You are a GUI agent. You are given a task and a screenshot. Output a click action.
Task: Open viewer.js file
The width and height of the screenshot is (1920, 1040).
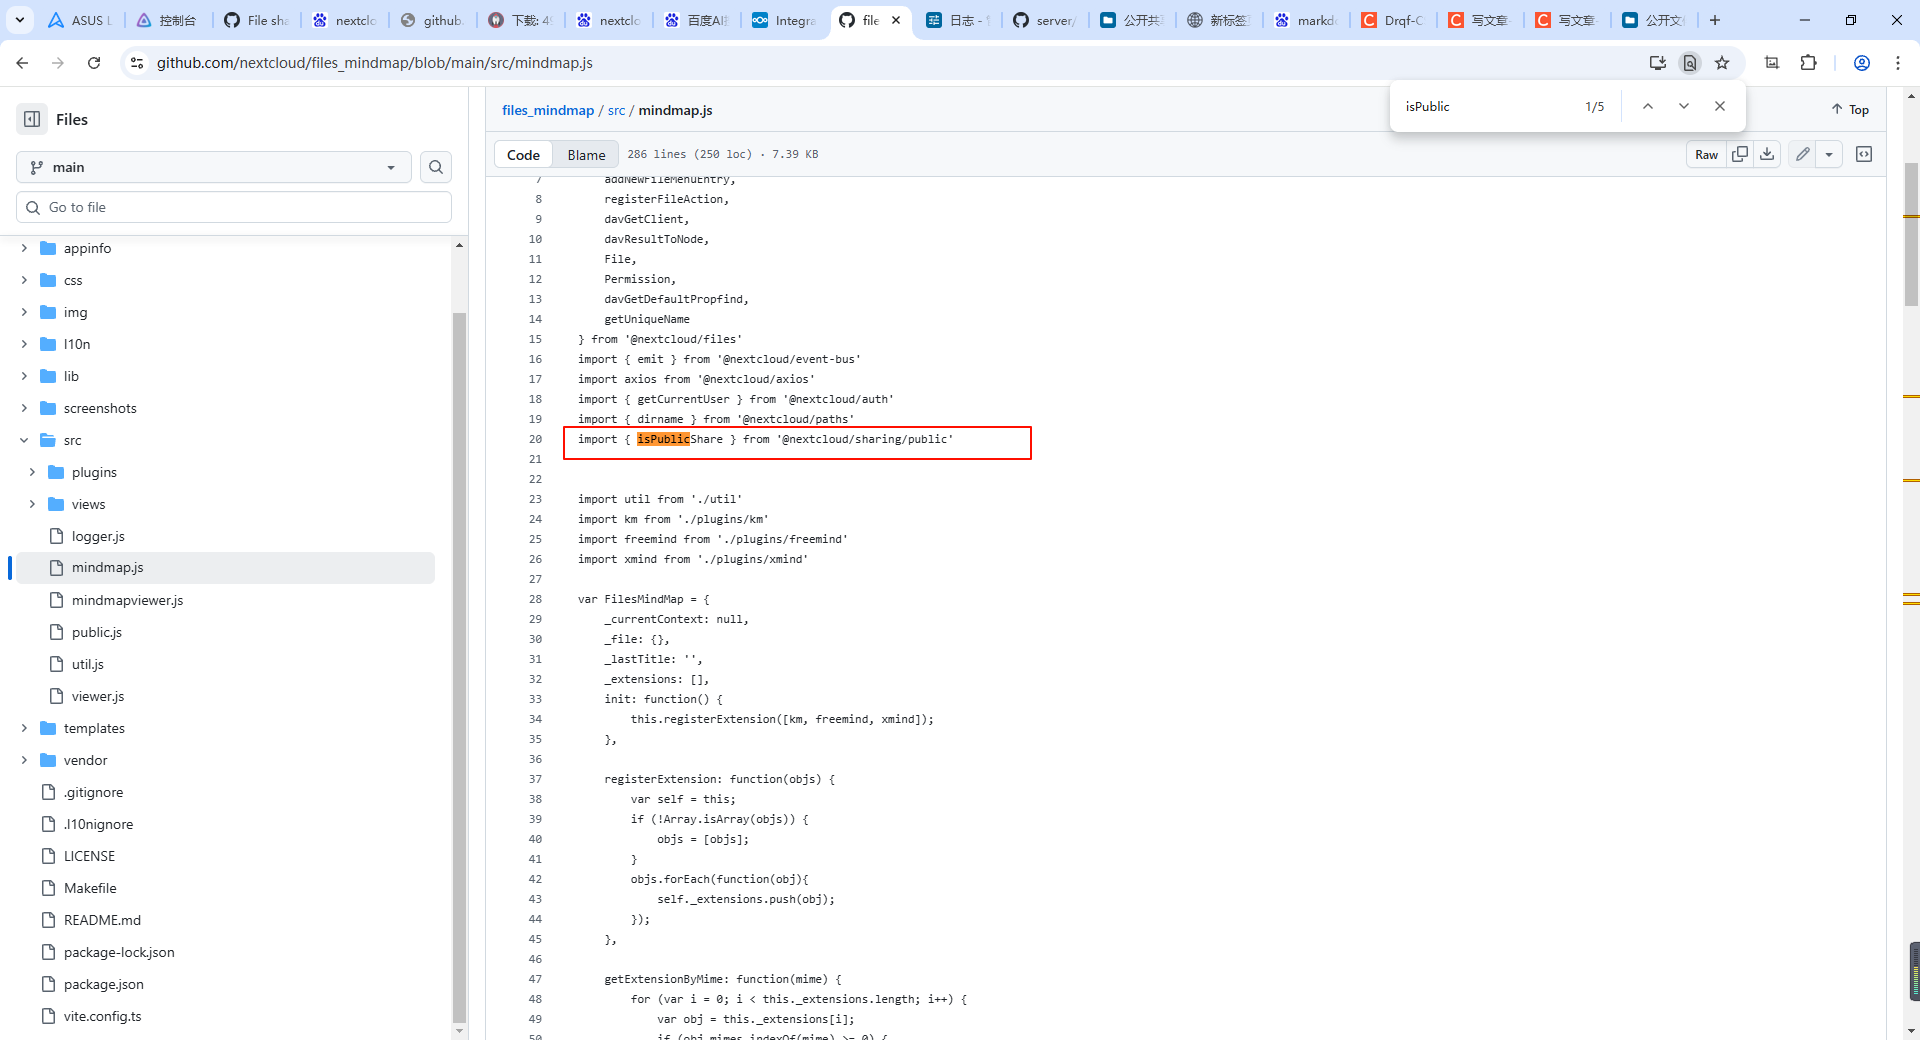coord(98,696)
